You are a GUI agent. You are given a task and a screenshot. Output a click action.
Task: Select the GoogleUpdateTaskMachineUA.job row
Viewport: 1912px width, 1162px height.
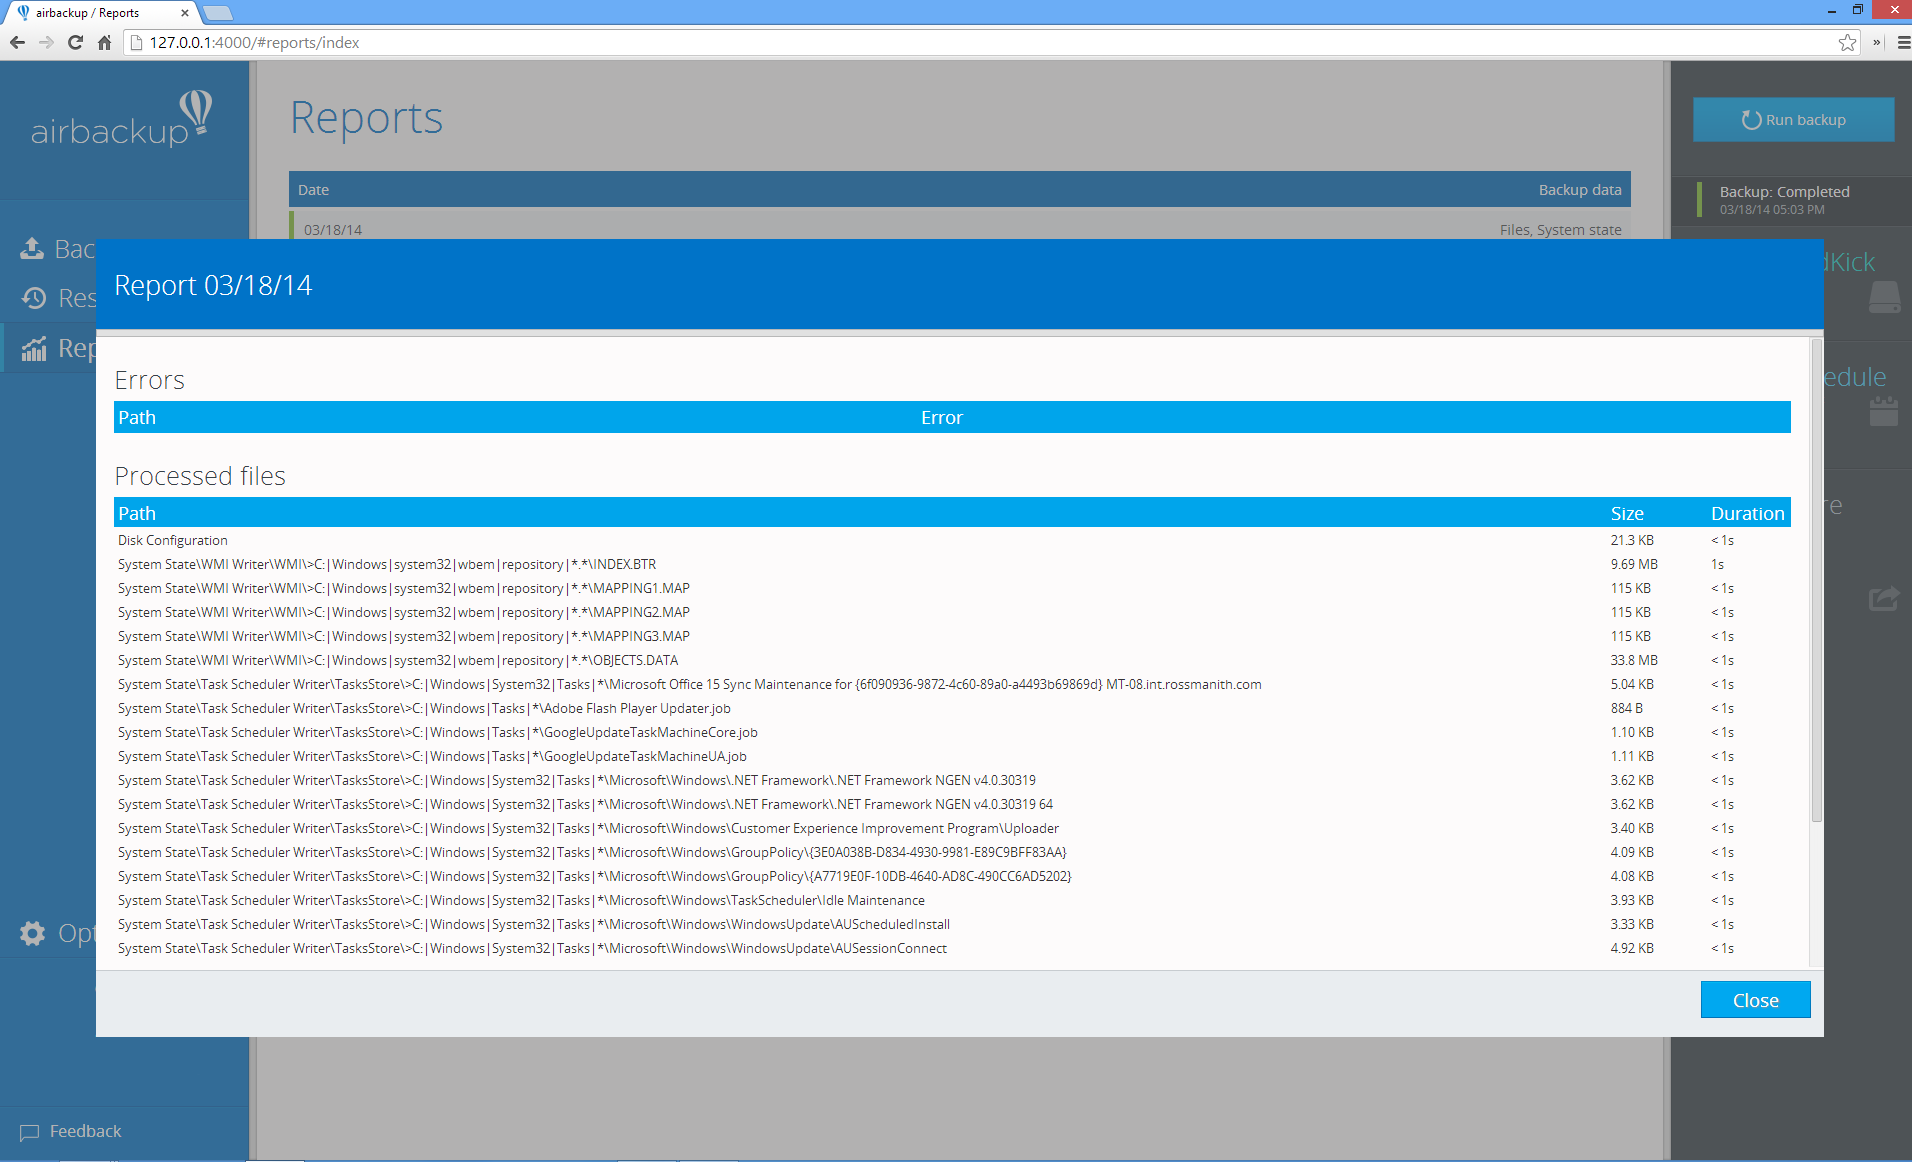point(952,756)
